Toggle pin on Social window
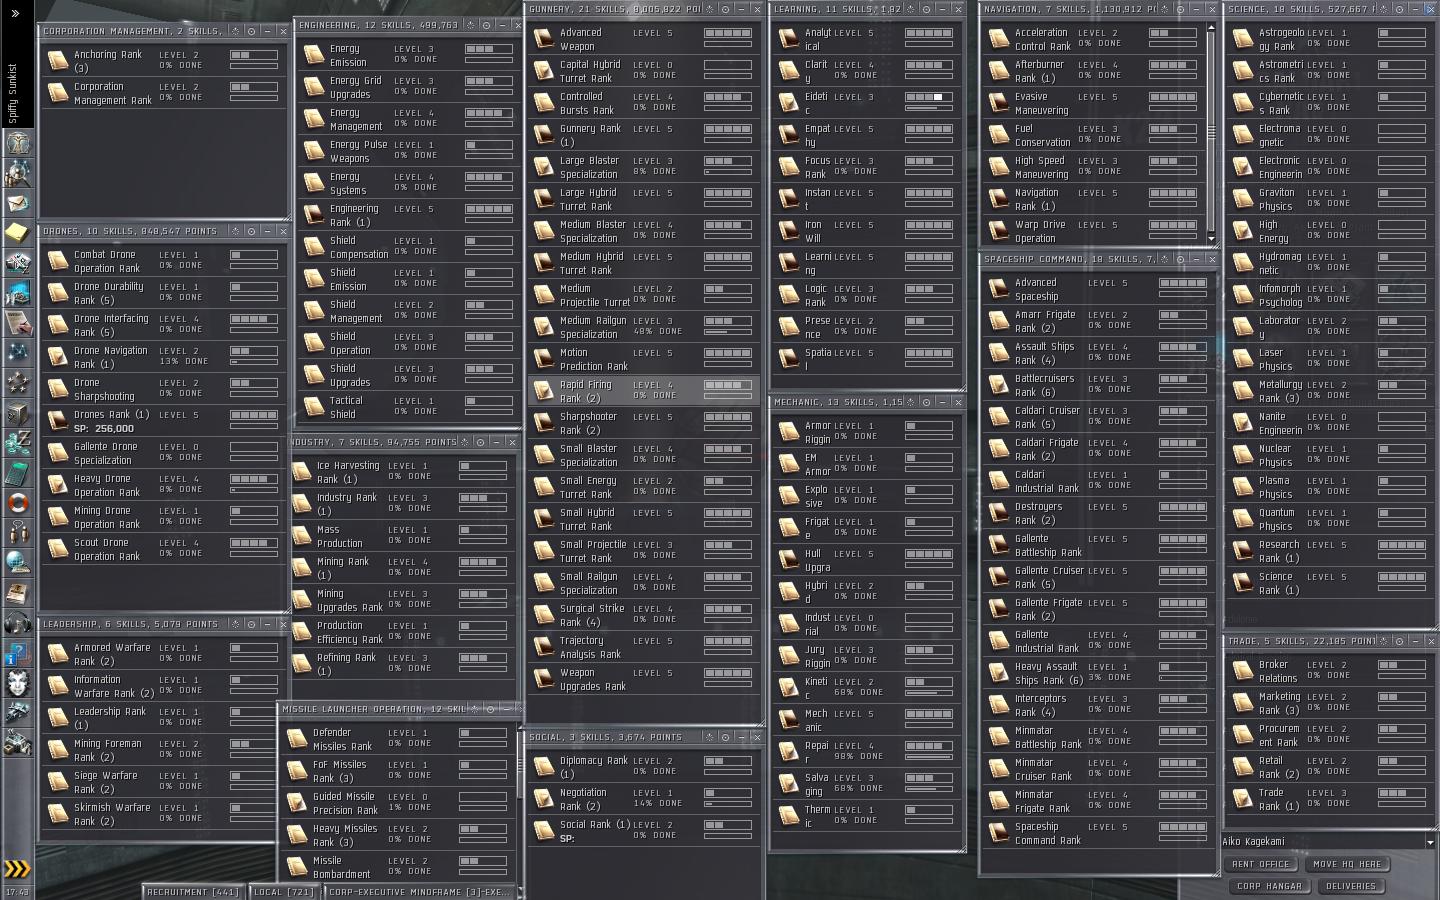The width and height of the screenshot is (1440, 900). pos(726,737)
